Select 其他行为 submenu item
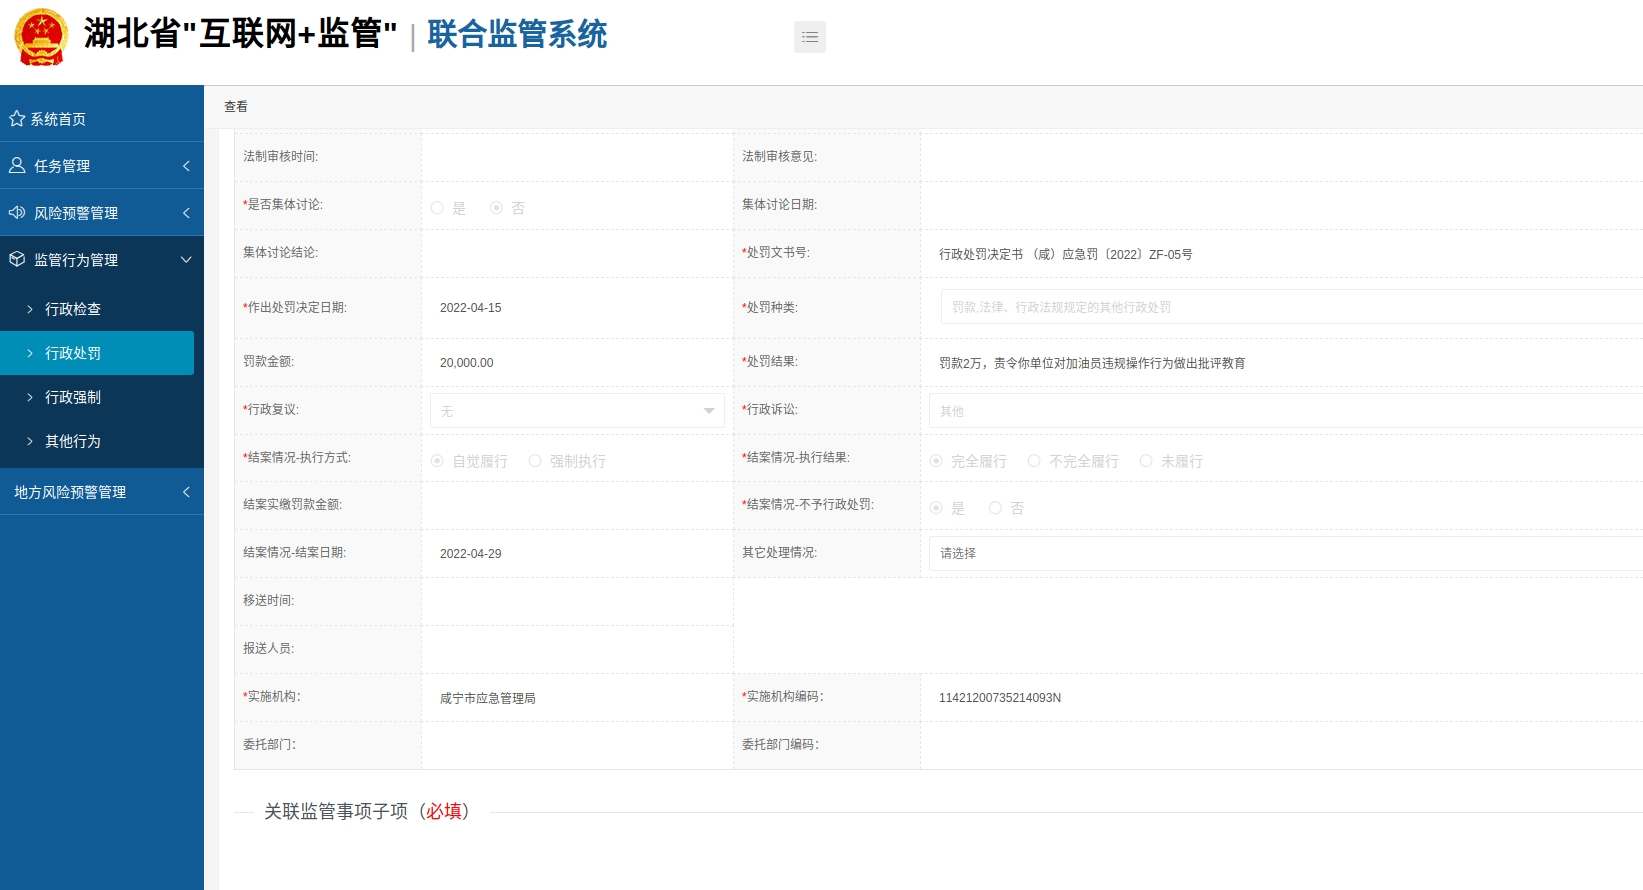1643x890 pixels. point(97,441)
